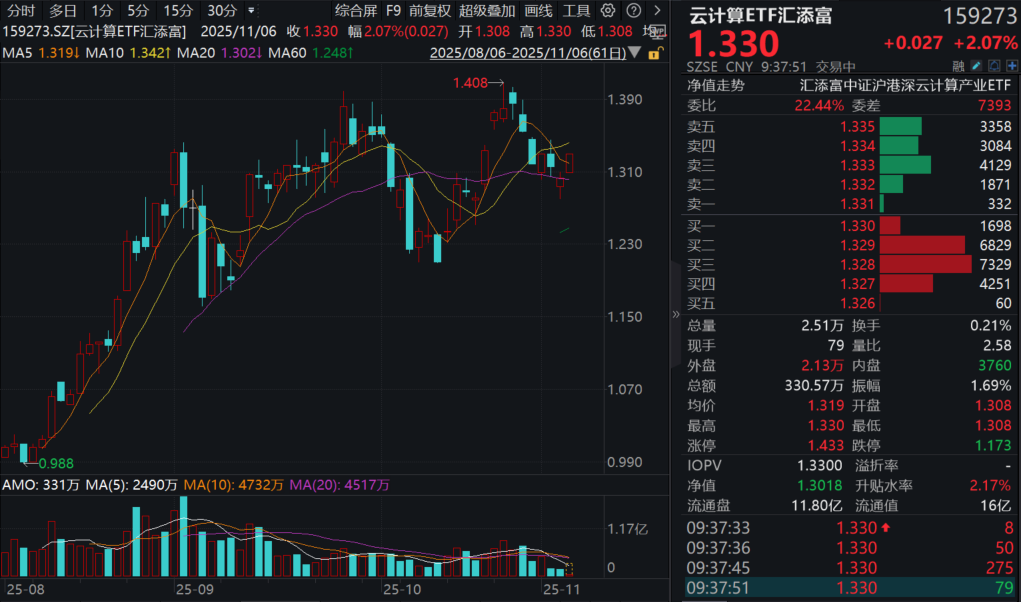This screenshot has width=1021, height=602.
Task: Click the > arrow to show more menu items
Action: [x=659, y=10]
